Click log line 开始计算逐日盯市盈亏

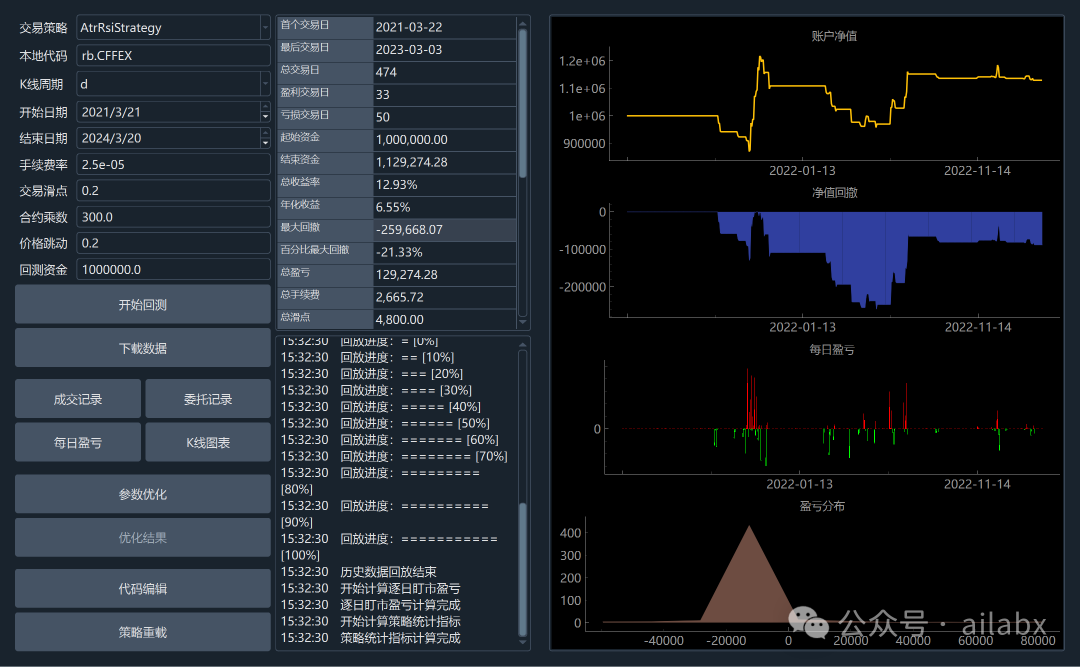coord(371,588)
